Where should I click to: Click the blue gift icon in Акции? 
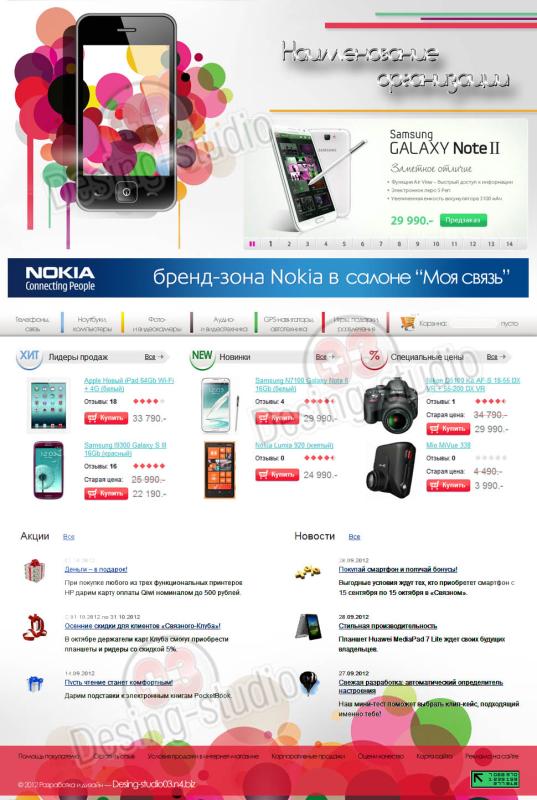35,683
